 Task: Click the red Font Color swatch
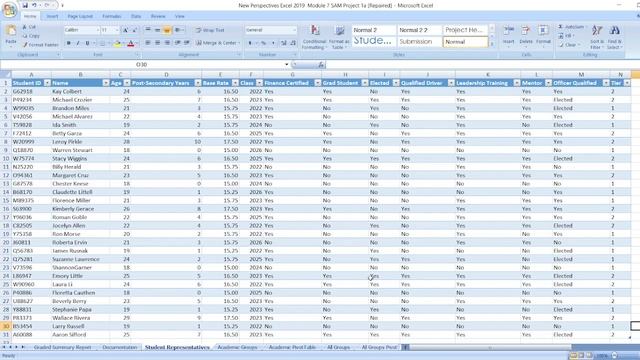(131, 43)
